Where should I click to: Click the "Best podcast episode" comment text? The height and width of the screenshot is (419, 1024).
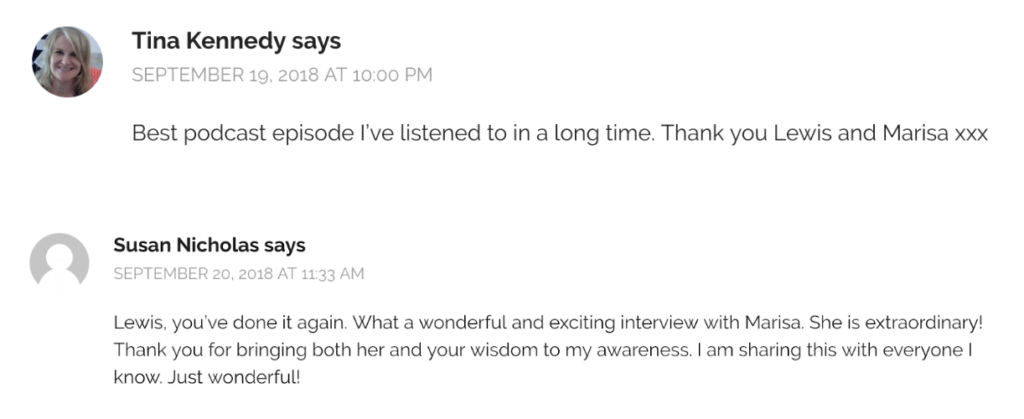tap(560, 134)
